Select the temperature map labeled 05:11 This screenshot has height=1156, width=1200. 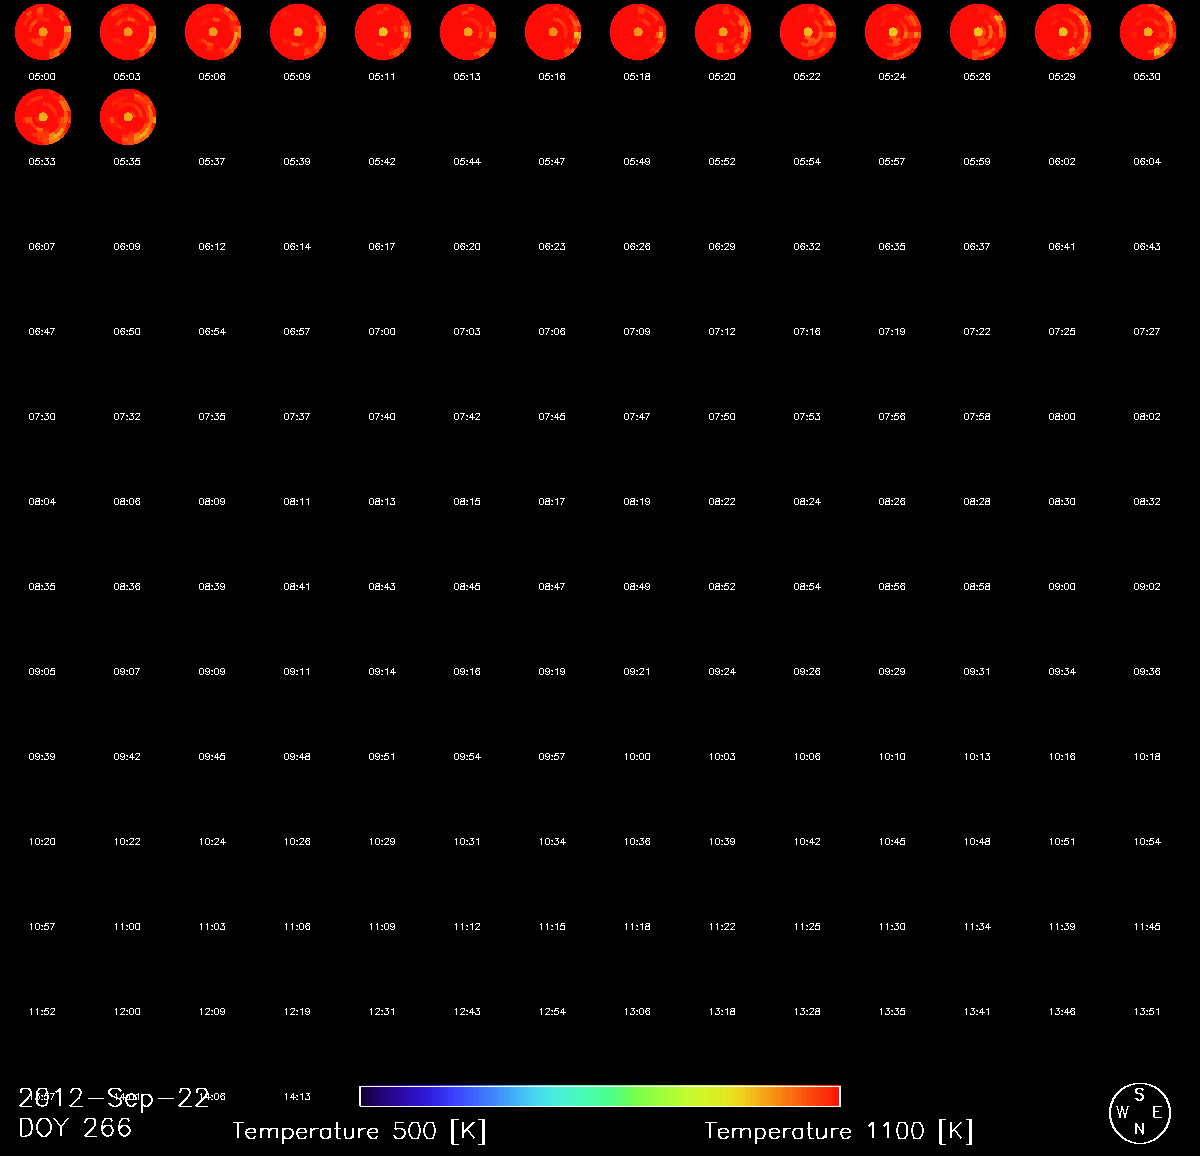tap(383, 32)
